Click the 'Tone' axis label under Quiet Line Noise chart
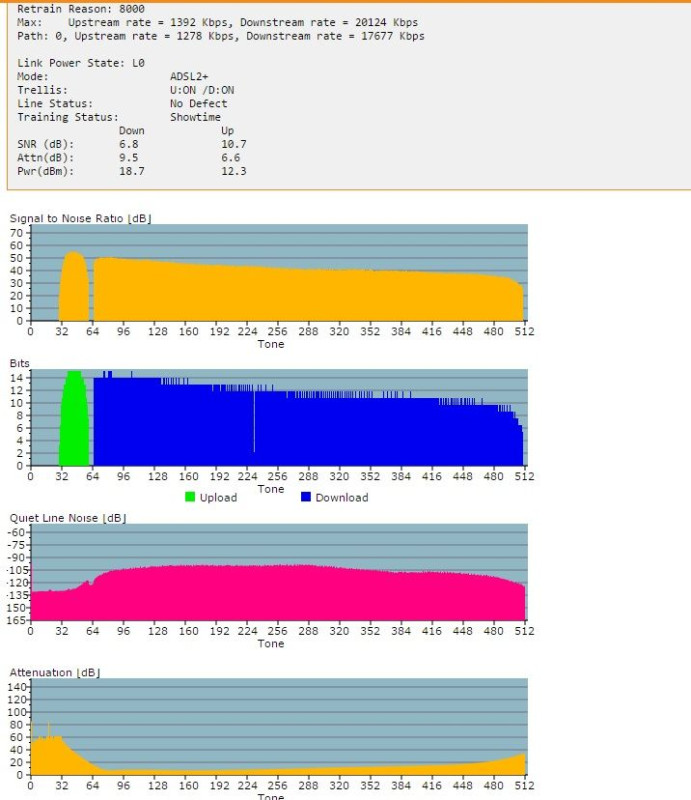 [x=271, y=644]
